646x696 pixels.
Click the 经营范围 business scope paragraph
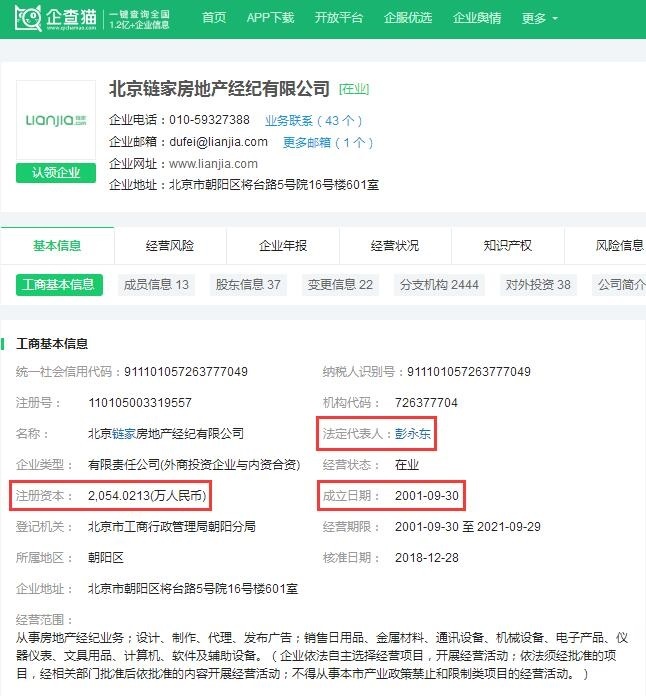(322, 656)
